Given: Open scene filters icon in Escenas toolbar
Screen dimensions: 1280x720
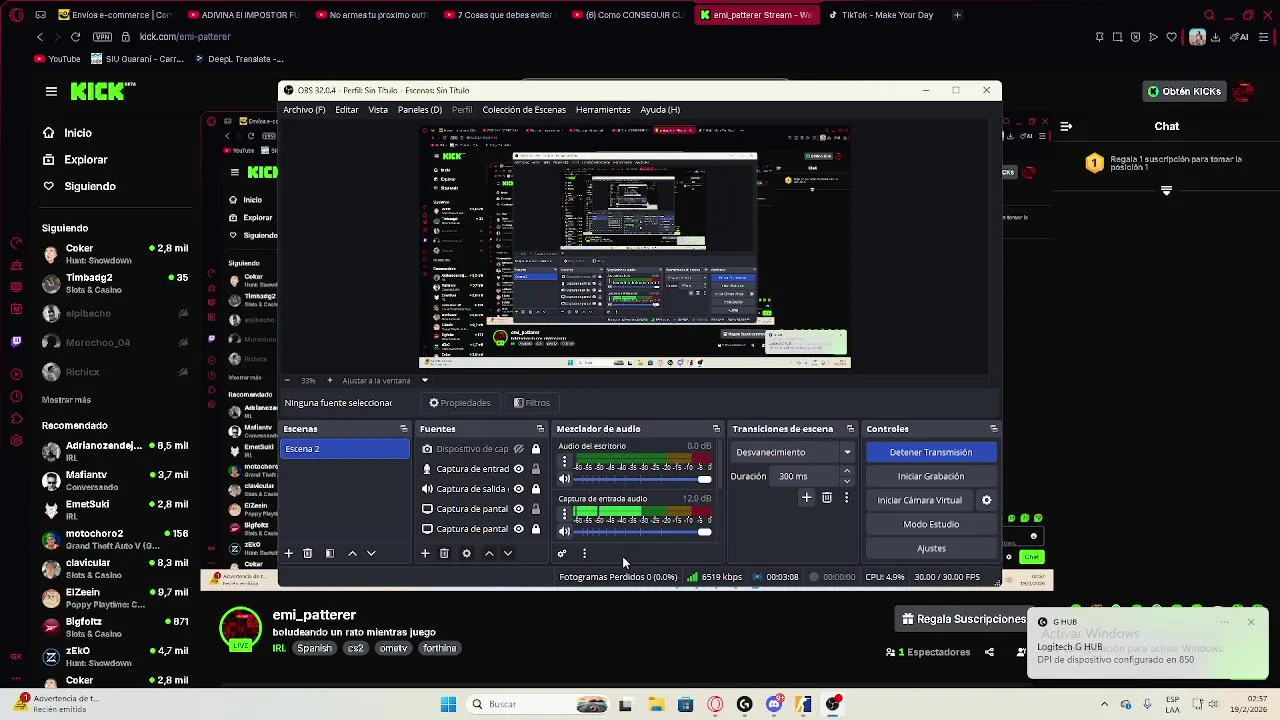Looking at the screenshot, I should [330, 553].
